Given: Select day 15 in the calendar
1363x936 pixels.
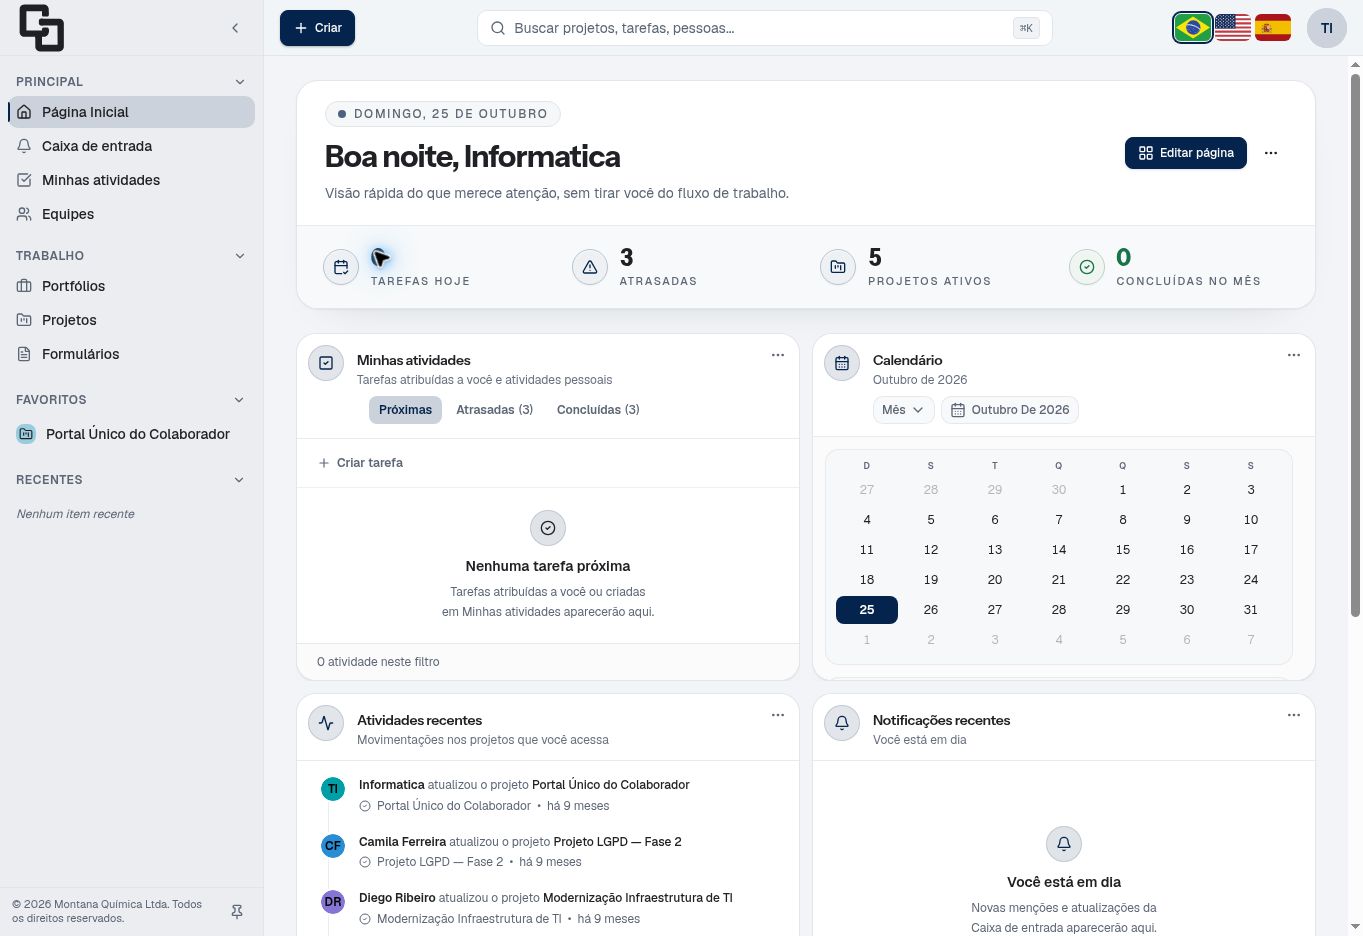Looking at the screenshot, I should click(x=1123, y=550).
